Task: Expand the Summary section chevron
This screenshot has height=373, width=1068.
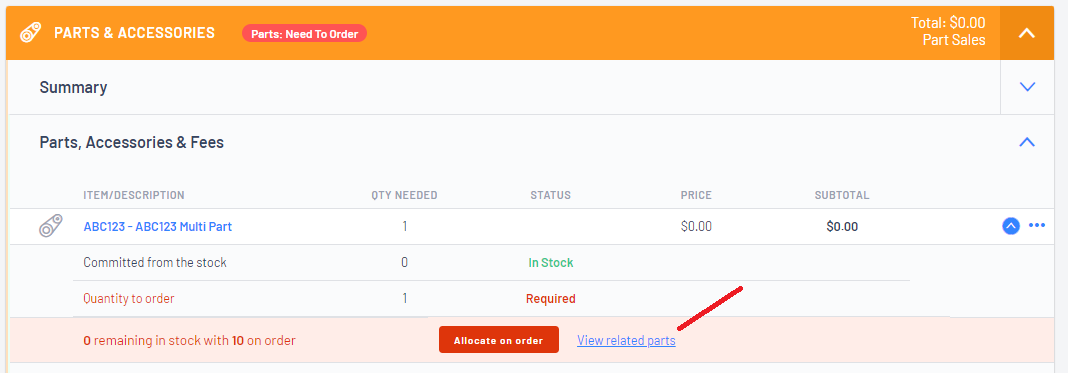Action: 1026,87
